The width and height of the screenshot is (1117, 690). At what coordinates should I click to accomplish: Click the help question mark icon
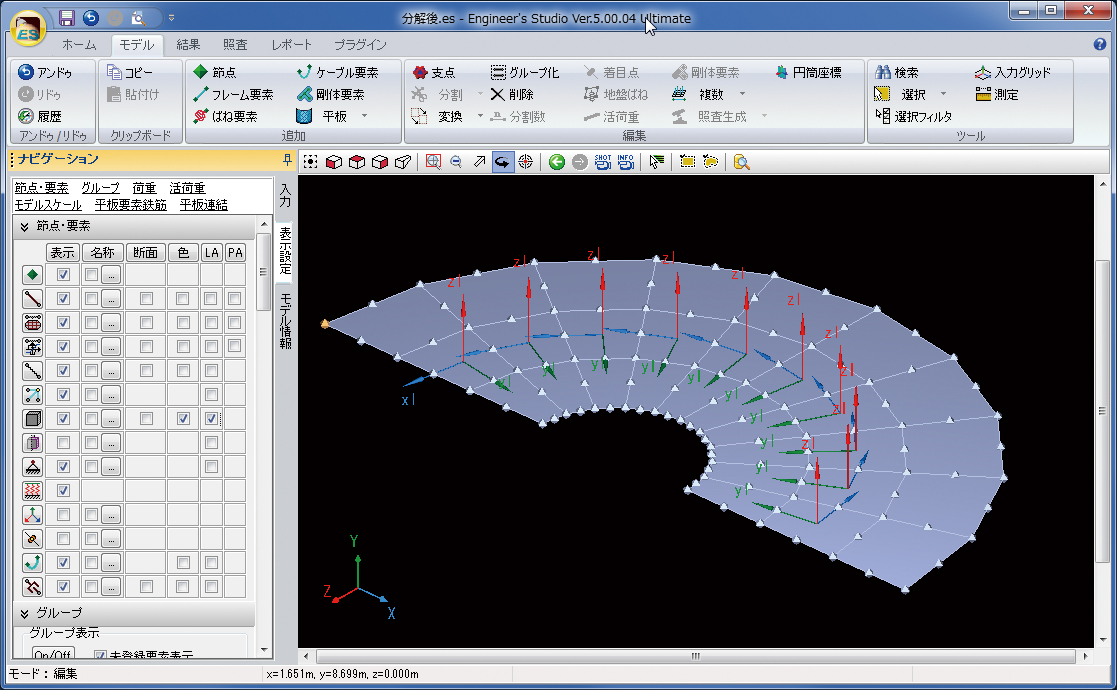point(1100,44)
